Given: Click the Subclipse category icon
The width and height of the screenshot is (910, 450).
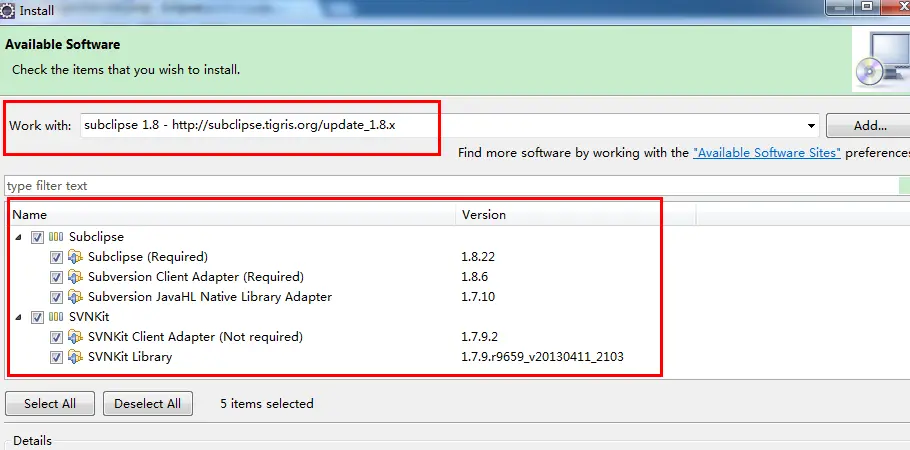Looking at the screenshot, I should [x=56, y=237].
